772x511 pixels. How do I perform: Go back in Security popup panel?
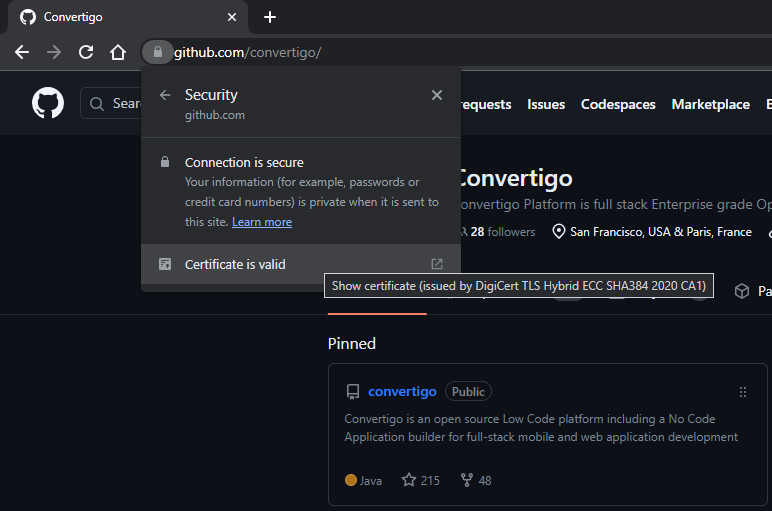[x=165, y=95]
